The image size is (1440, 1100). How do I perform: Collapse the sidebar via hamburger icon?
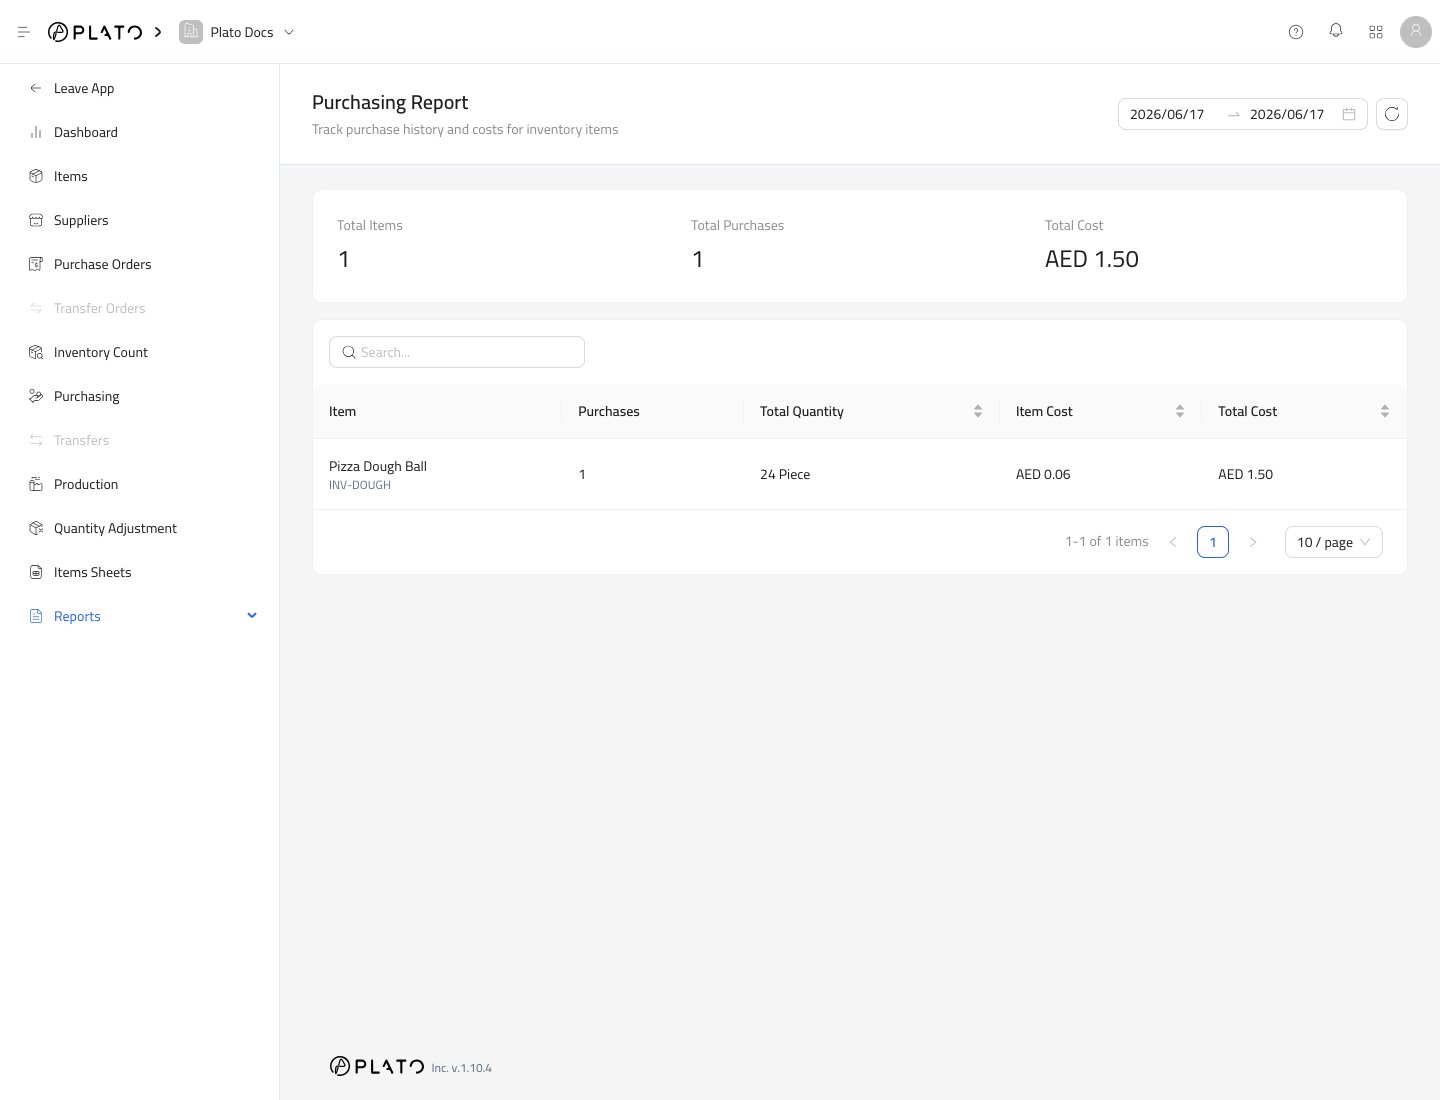pyautogui.click(x=24, y=32)
